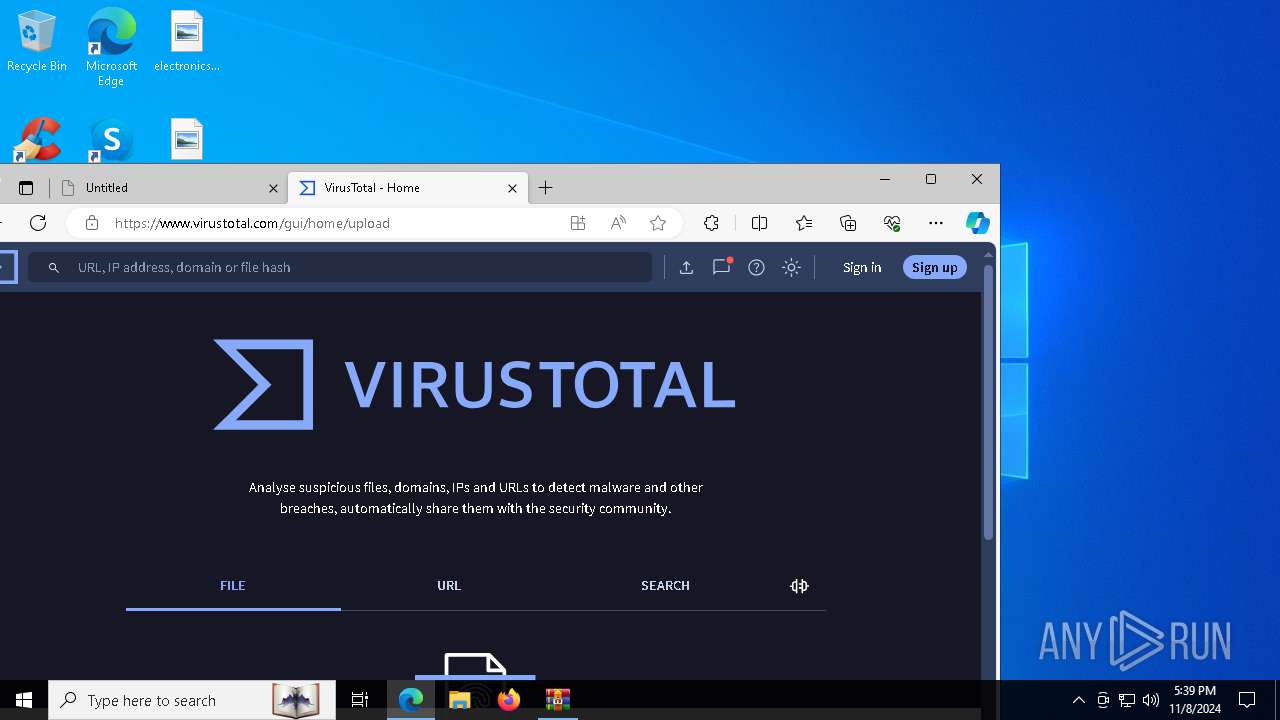Image resolution: width=1280 pixels, height=720 pixels.
Task: Open WinRAR from taskbar
Action: pos(557,700)
